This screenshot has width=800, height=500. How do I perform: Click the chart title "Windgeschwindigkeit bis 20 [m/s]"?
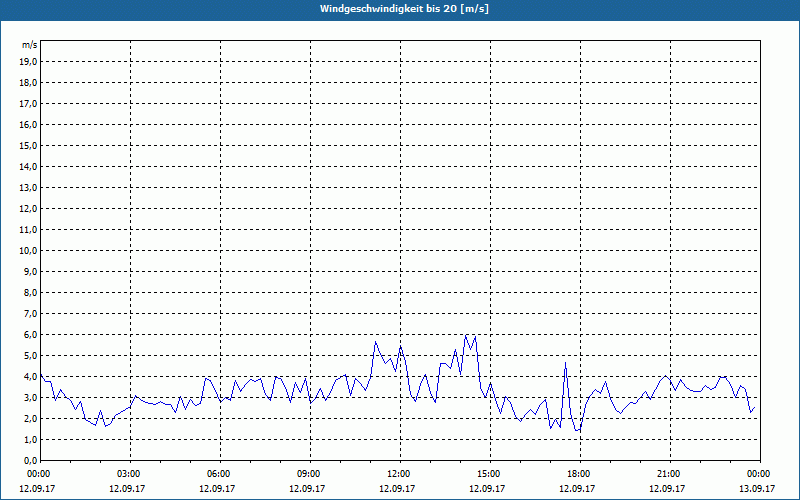tap(404, 9)
